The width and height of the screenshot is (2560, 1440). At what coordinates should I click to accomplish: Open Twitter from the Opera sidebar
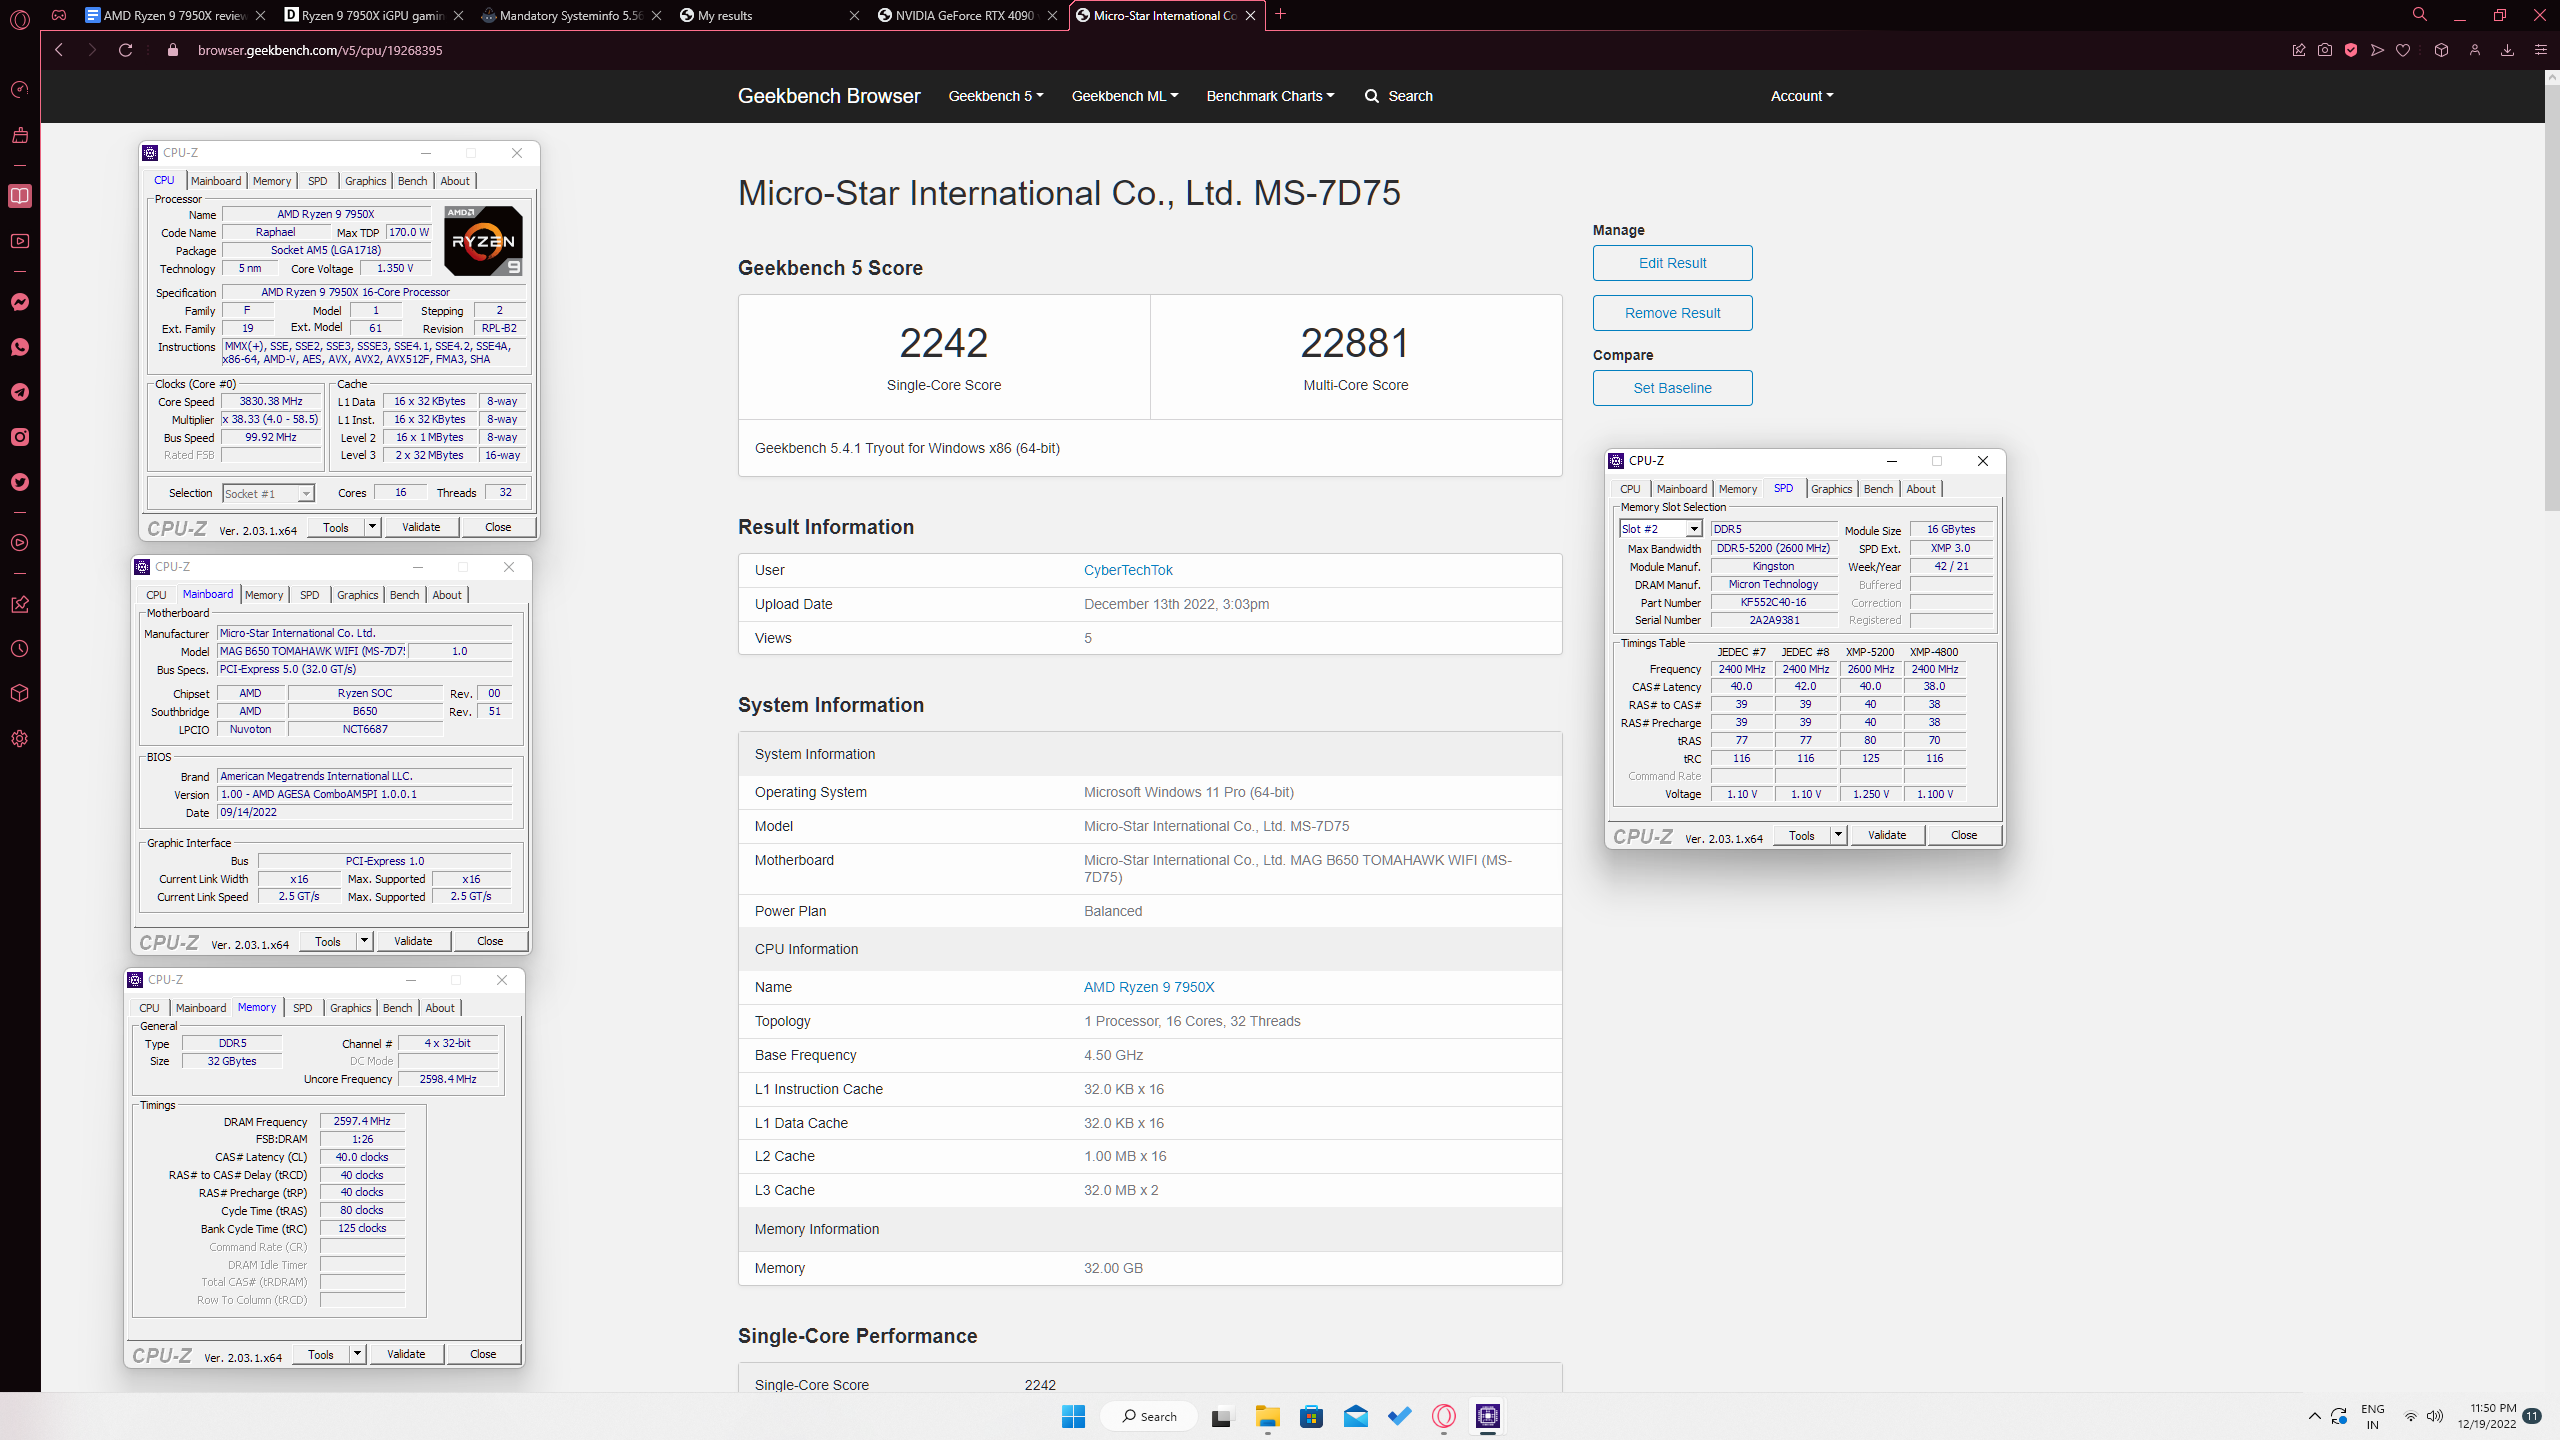point(20,482)
